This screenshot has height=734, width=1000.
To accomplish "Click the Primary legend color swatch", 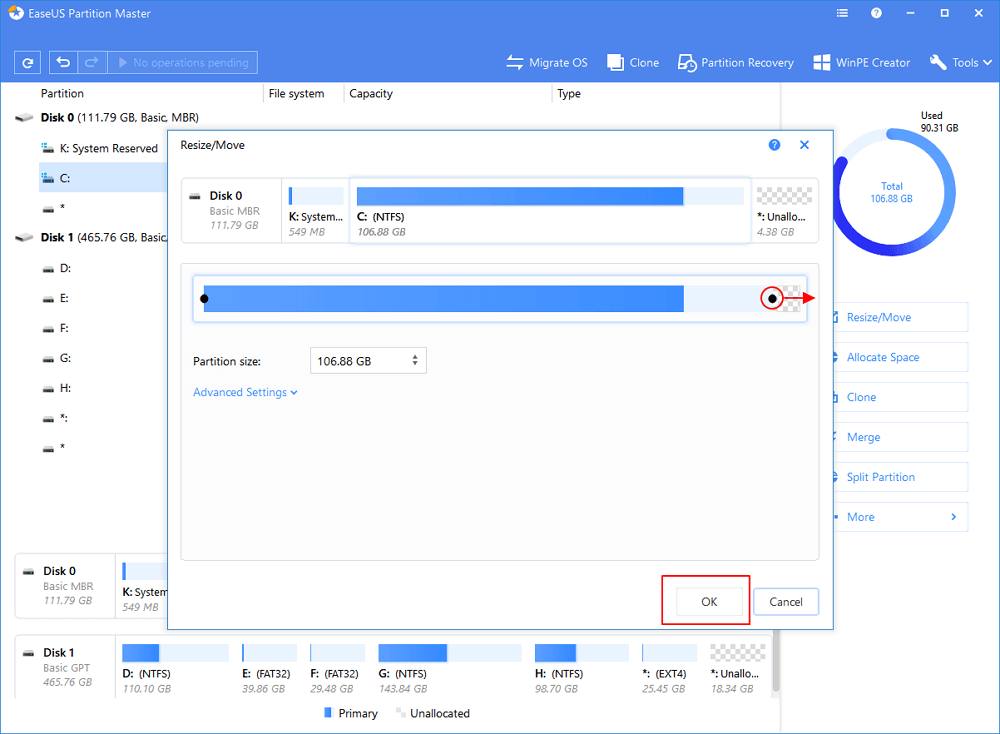I will (x=328, y=712).
